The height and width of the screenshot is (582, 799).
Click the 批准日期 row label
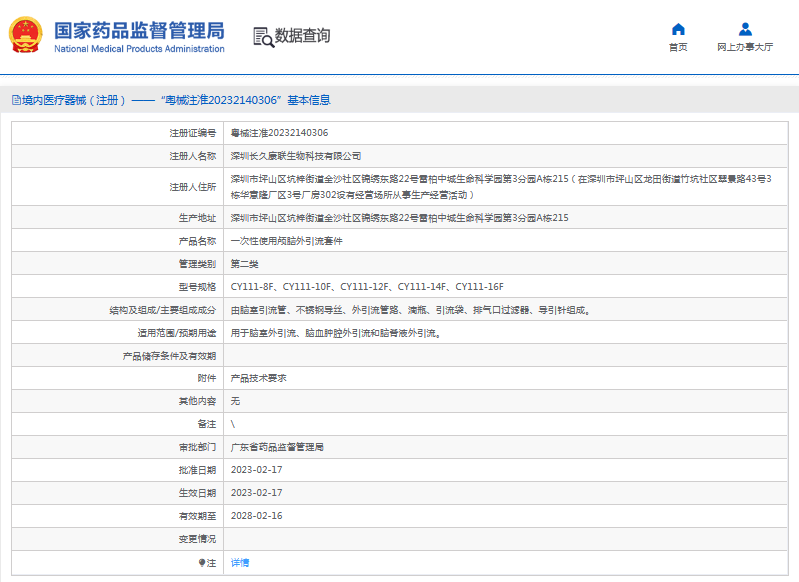click(x=197, y=470)
